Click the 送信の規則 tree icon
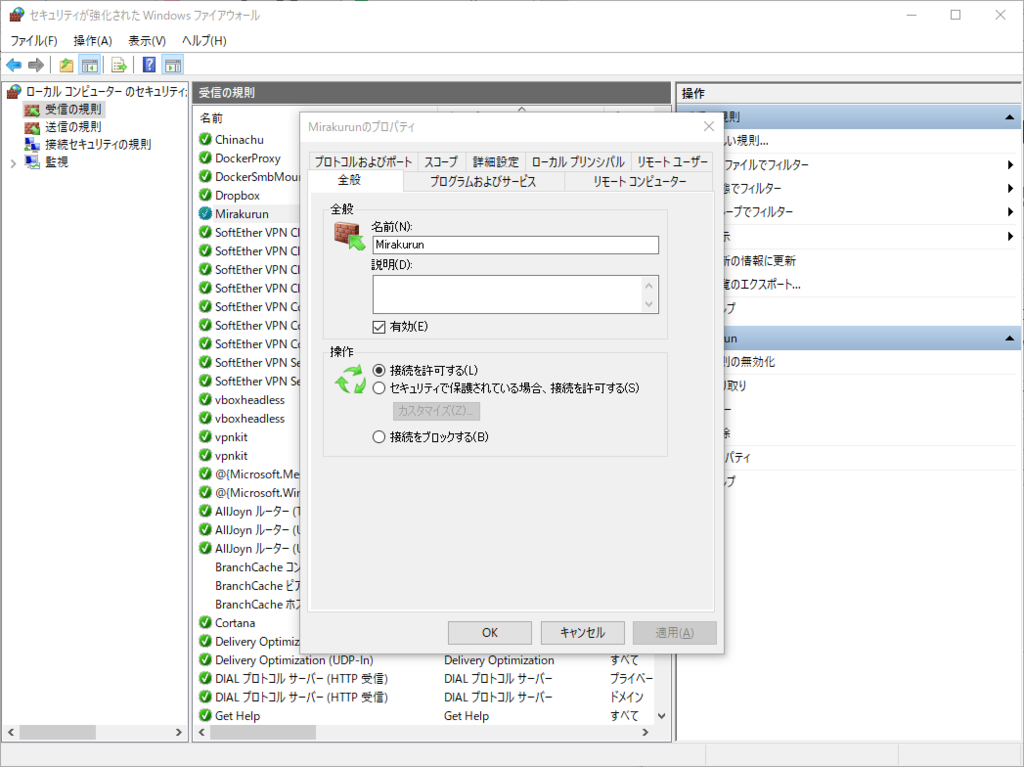The image size is (1024, 767). coord(32,127)
